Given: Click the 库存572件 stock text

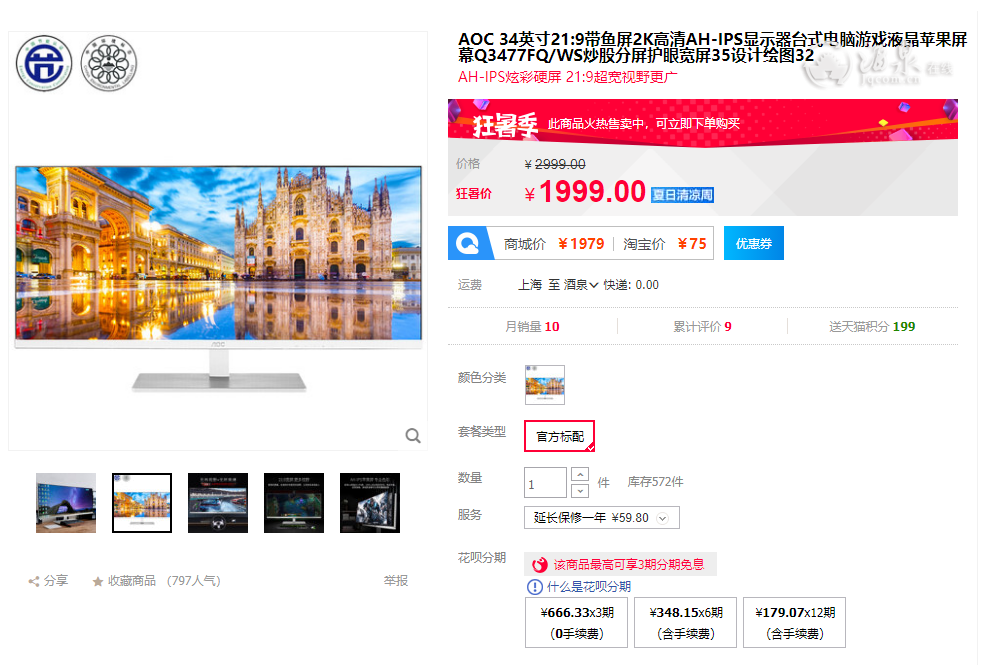Looking at the screenshot, I should pyautogui.click(x=655, y=482).
